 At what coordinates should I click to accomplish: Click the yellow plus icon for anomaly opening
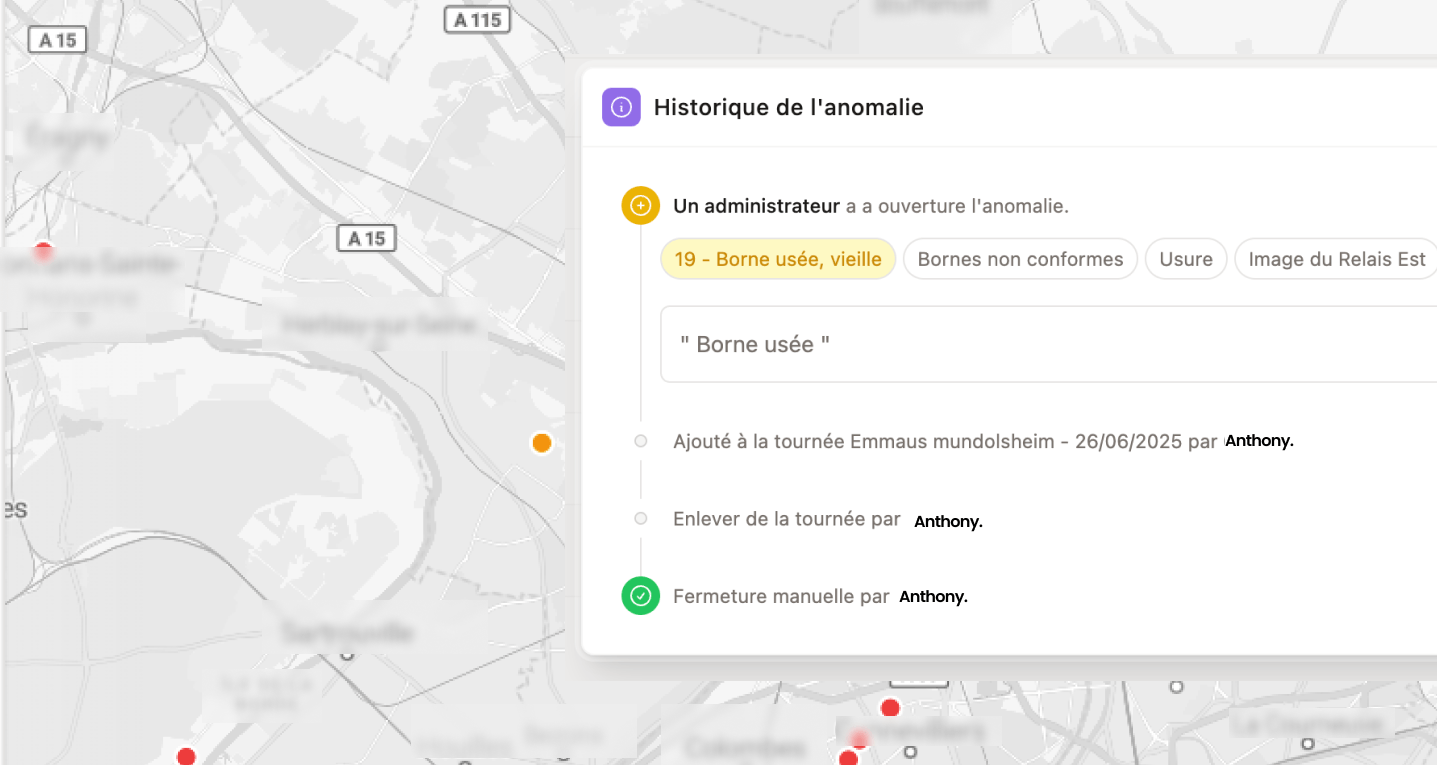tap(640, 206)
